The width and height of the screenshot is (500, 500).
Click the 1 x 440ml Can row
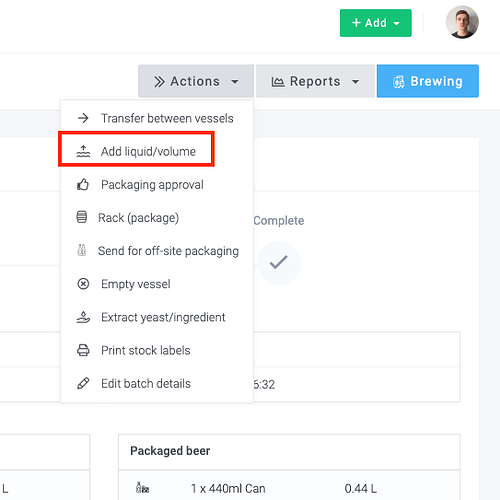point(289,488)
